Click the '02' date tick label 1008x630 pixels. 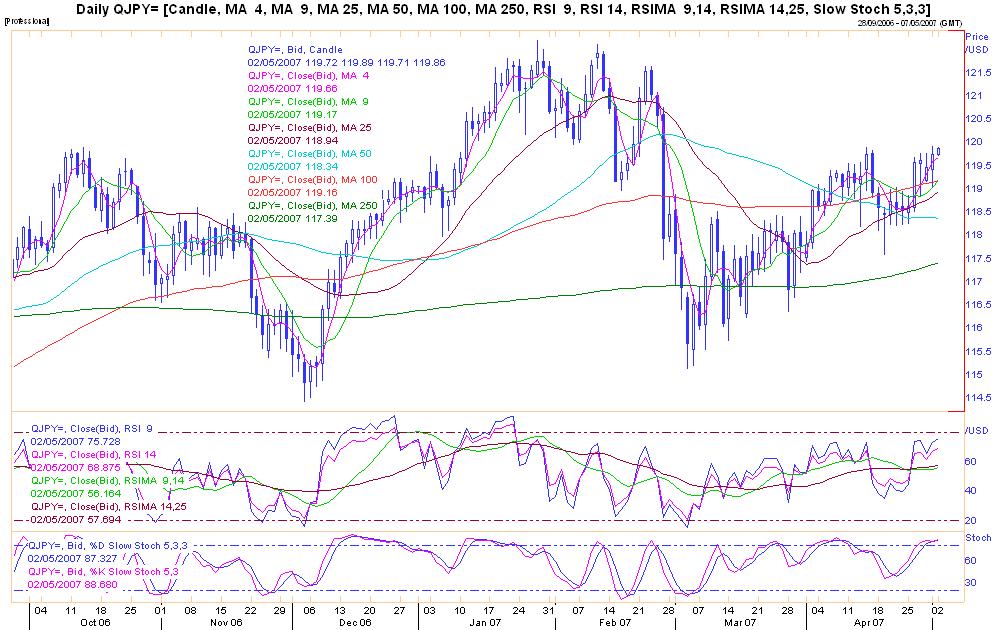pos(937,611)
